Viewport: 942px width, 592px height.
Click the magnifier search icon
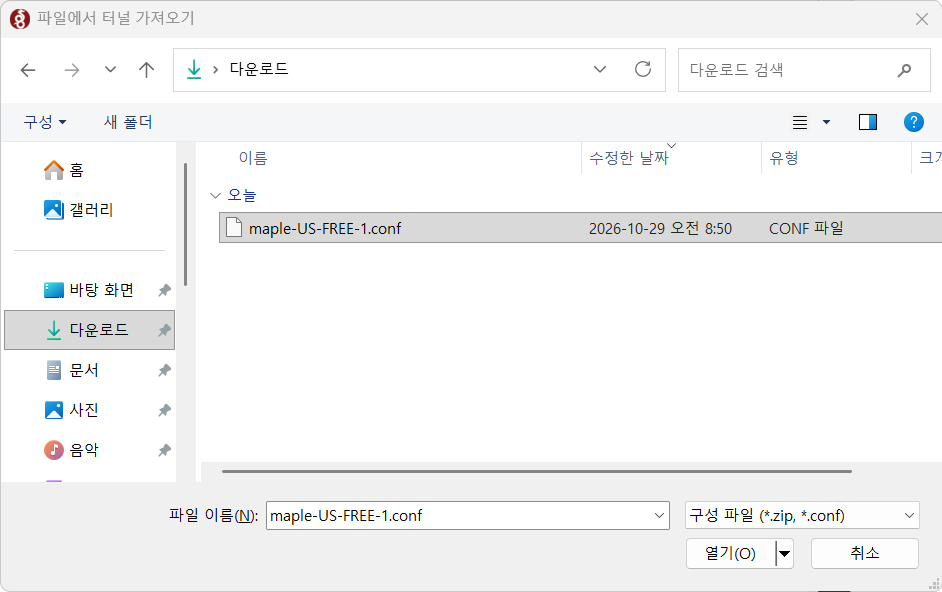point(904,70)
